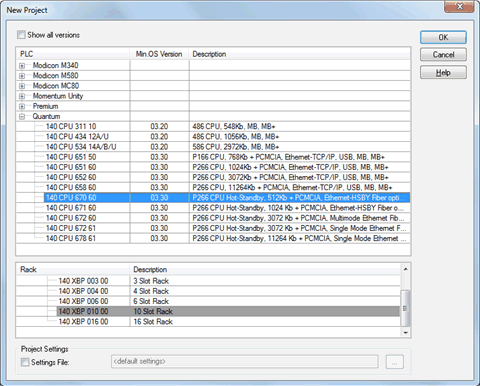Screen dimensions: 480x386
Task: Choose rack 140 XBP 006 00
Action: click(83, 301)
